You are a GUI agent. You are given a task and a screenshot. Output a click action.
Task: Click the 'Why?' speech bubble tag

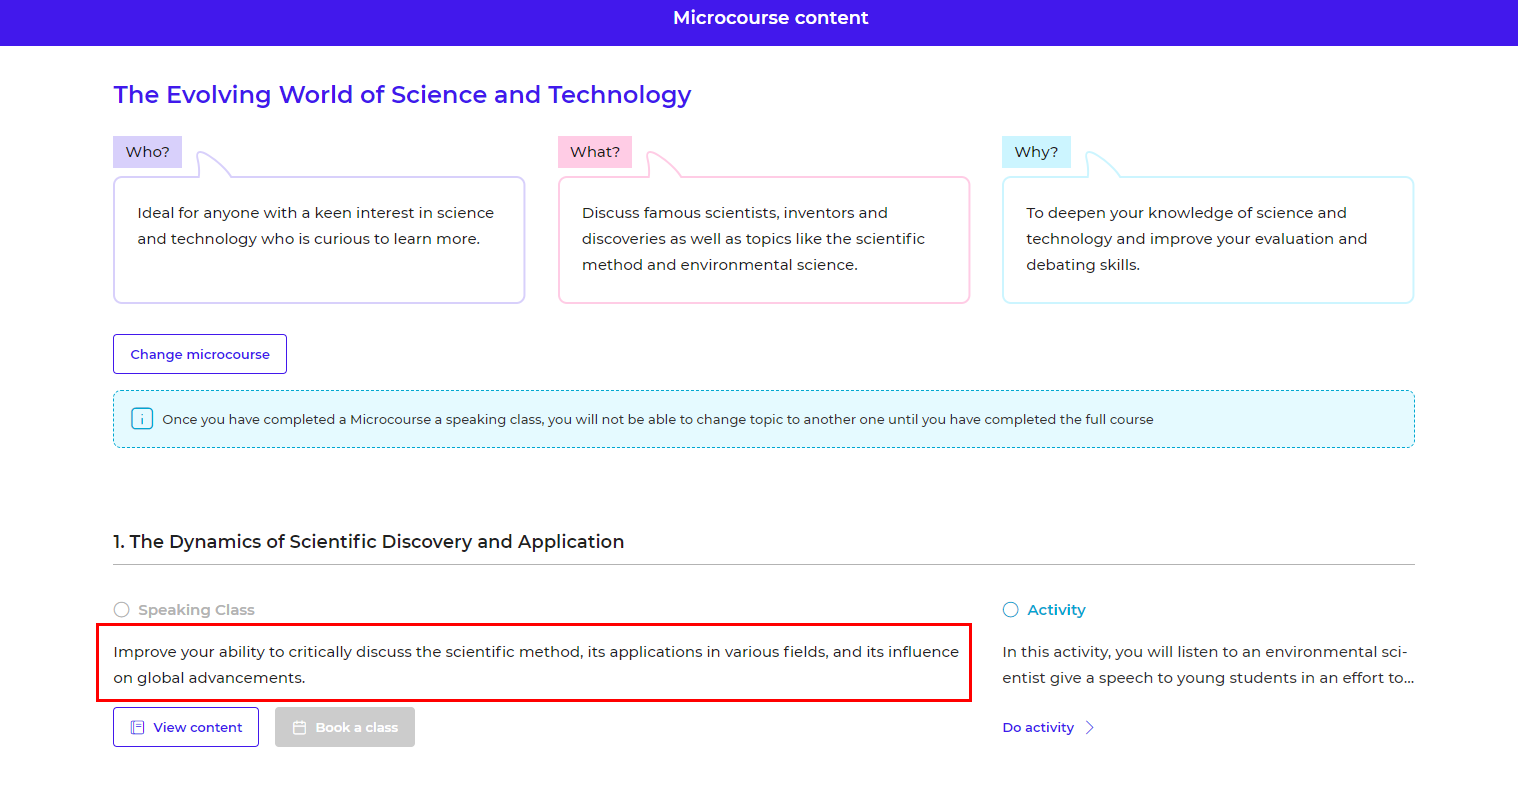pyautogui.click(x=1036, y=151)
